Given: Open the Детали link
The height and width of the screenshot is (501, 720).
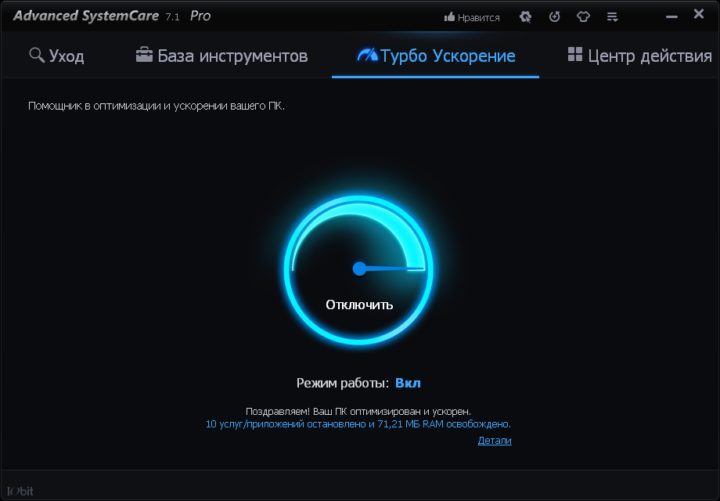Looking at the screenshot, I should tap(495, 440).
